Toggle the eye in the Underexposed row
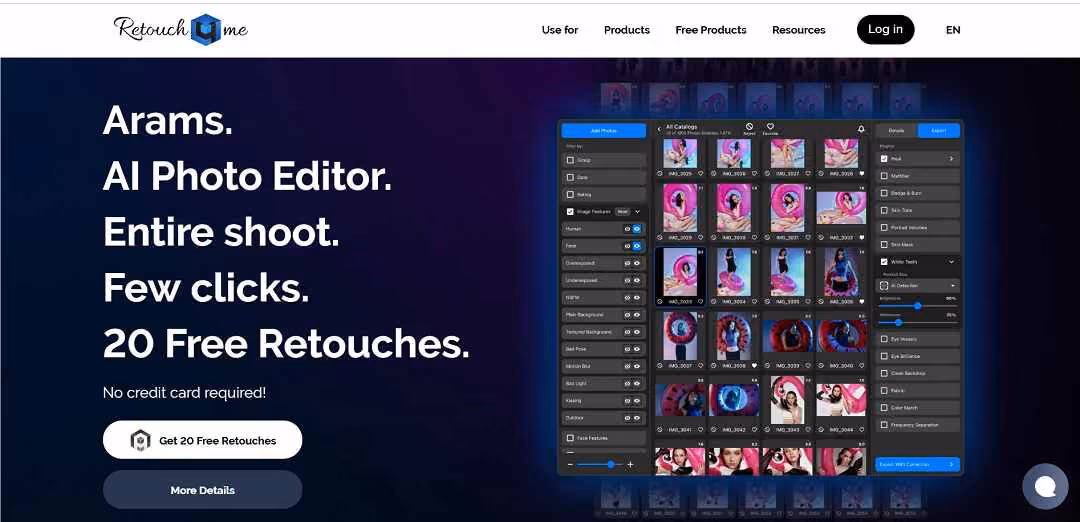 (x=637, y=280)
